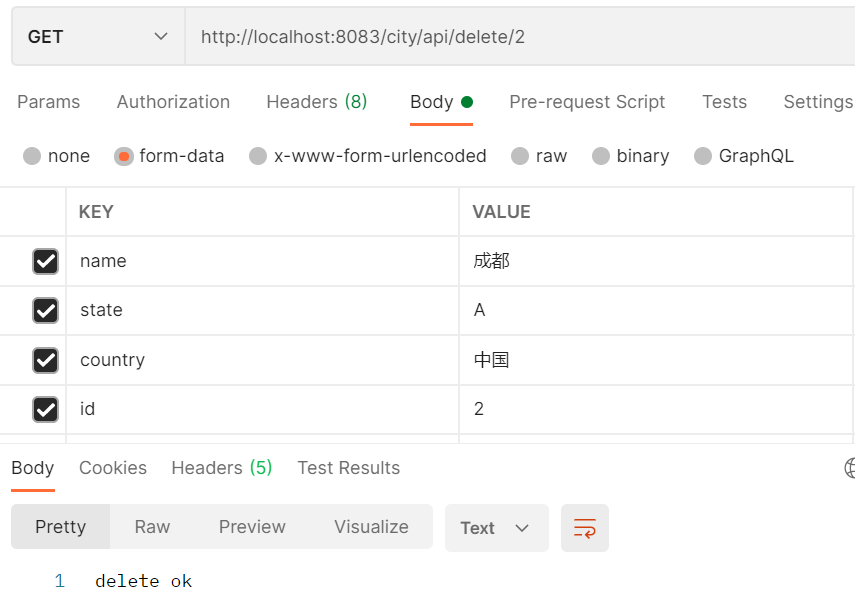Screen dimensions: 855x598
Task: Open the Settings tab
Action: coord(818,102)
